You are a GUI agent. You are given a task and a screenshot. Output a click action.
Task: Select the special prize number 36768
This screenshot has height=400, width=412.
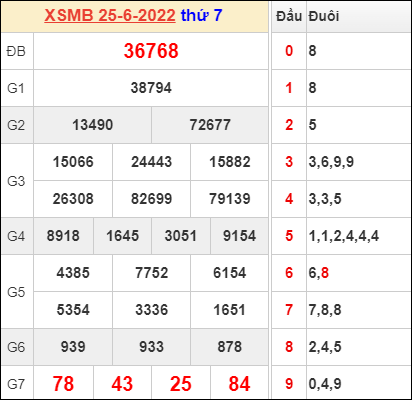coord(151,51)
